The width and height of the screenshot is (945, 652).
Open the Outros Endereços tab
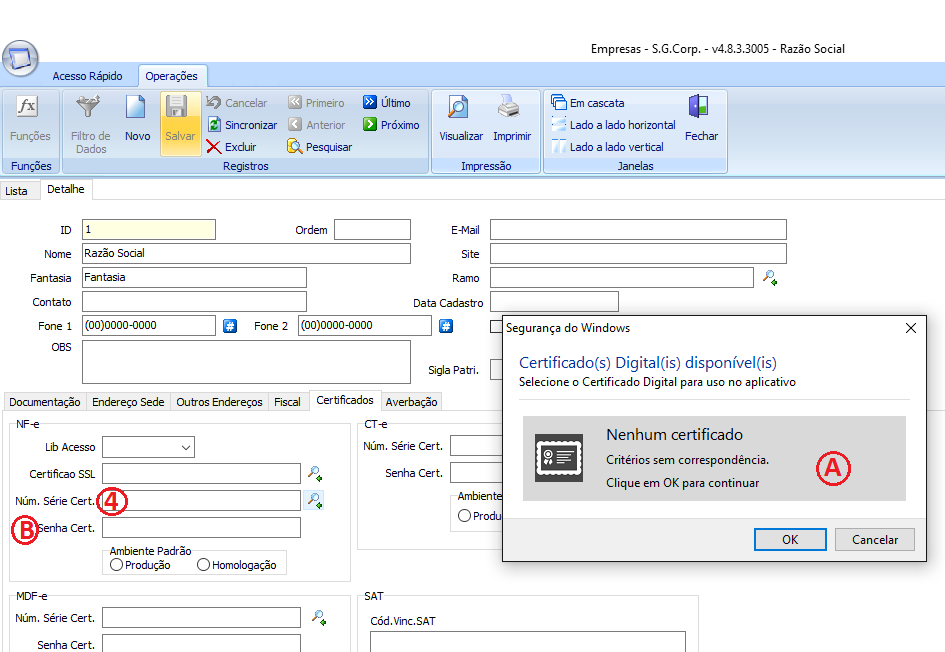[x=219, y=402]
